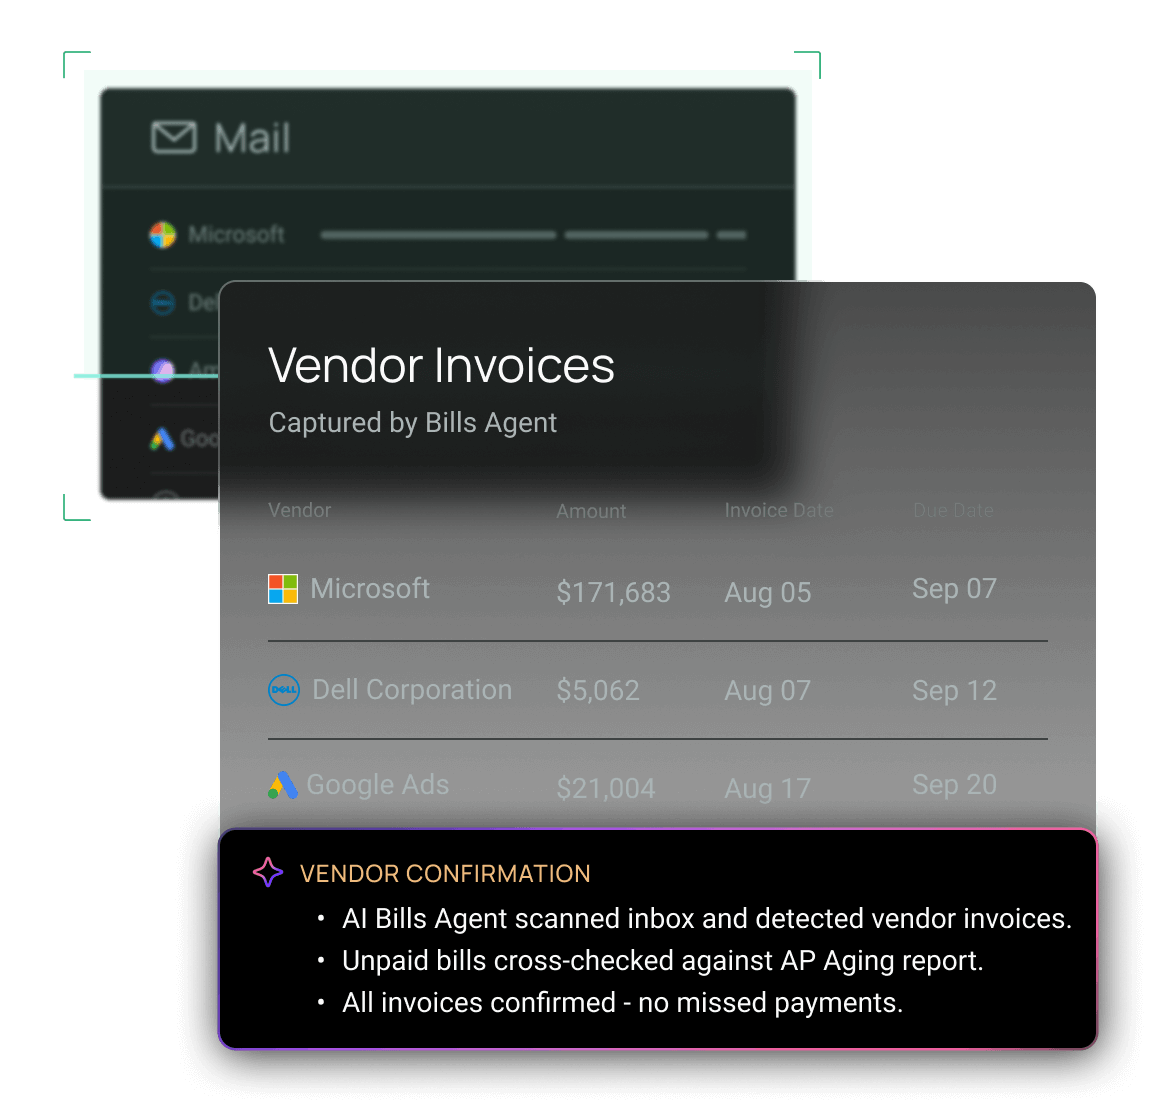
Task: Select the Mail heading text
Action: (252, 138)
